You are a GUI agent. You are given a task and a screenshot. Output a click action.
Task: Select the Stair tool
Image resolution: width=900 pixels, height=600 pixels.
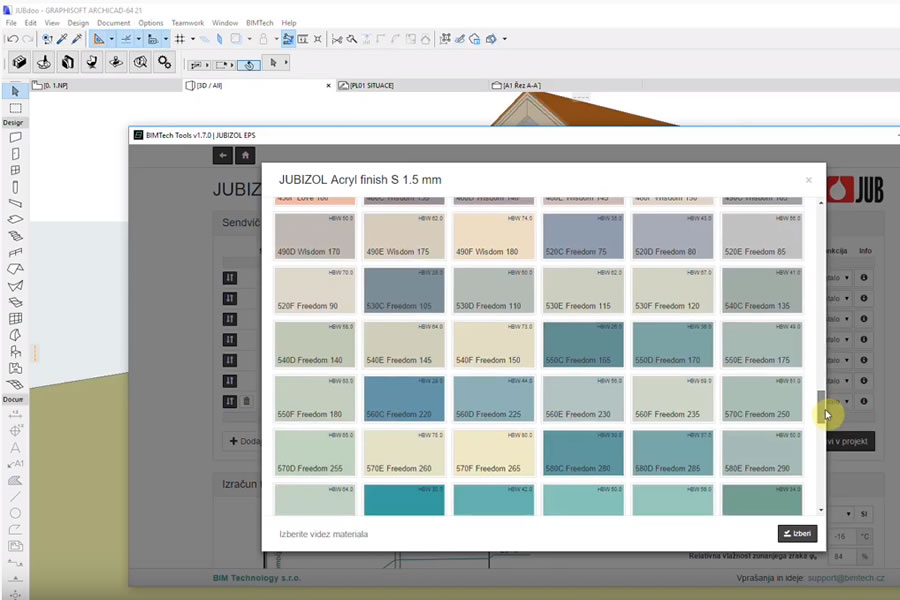(x=15, y=236)
